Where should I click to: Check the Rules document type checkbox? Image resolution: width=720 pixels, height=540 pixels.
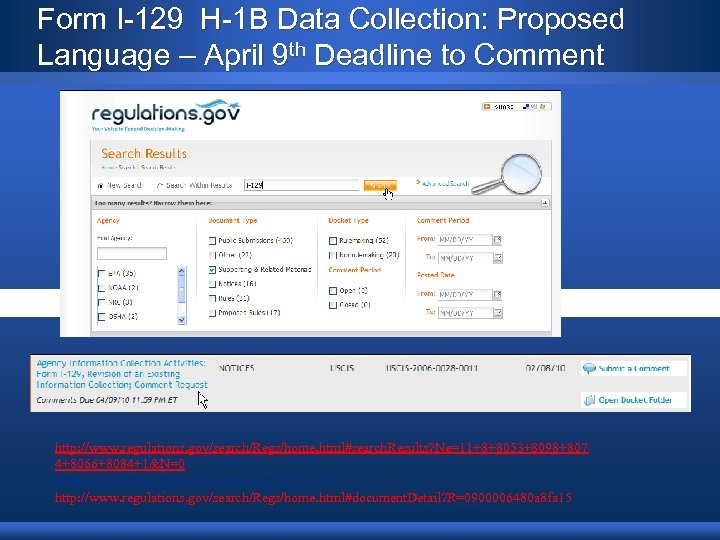pyautogui.click(x=212, y=298)
